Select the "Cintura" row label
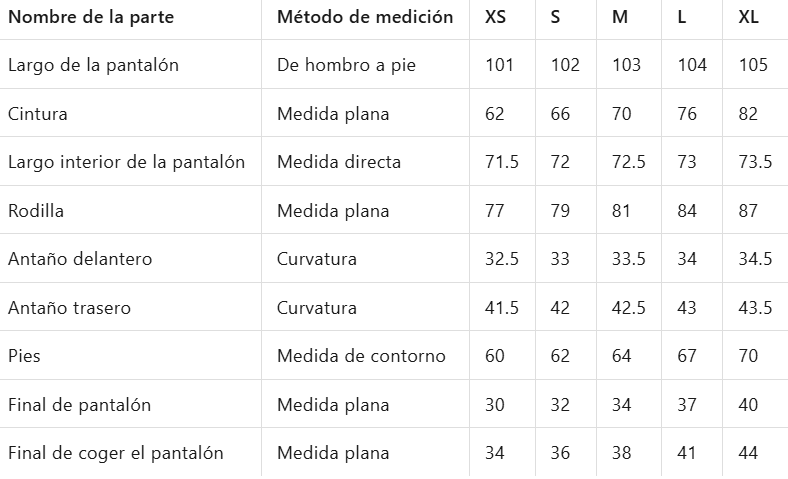Screen dimensions: 788x479 (38, 114)
